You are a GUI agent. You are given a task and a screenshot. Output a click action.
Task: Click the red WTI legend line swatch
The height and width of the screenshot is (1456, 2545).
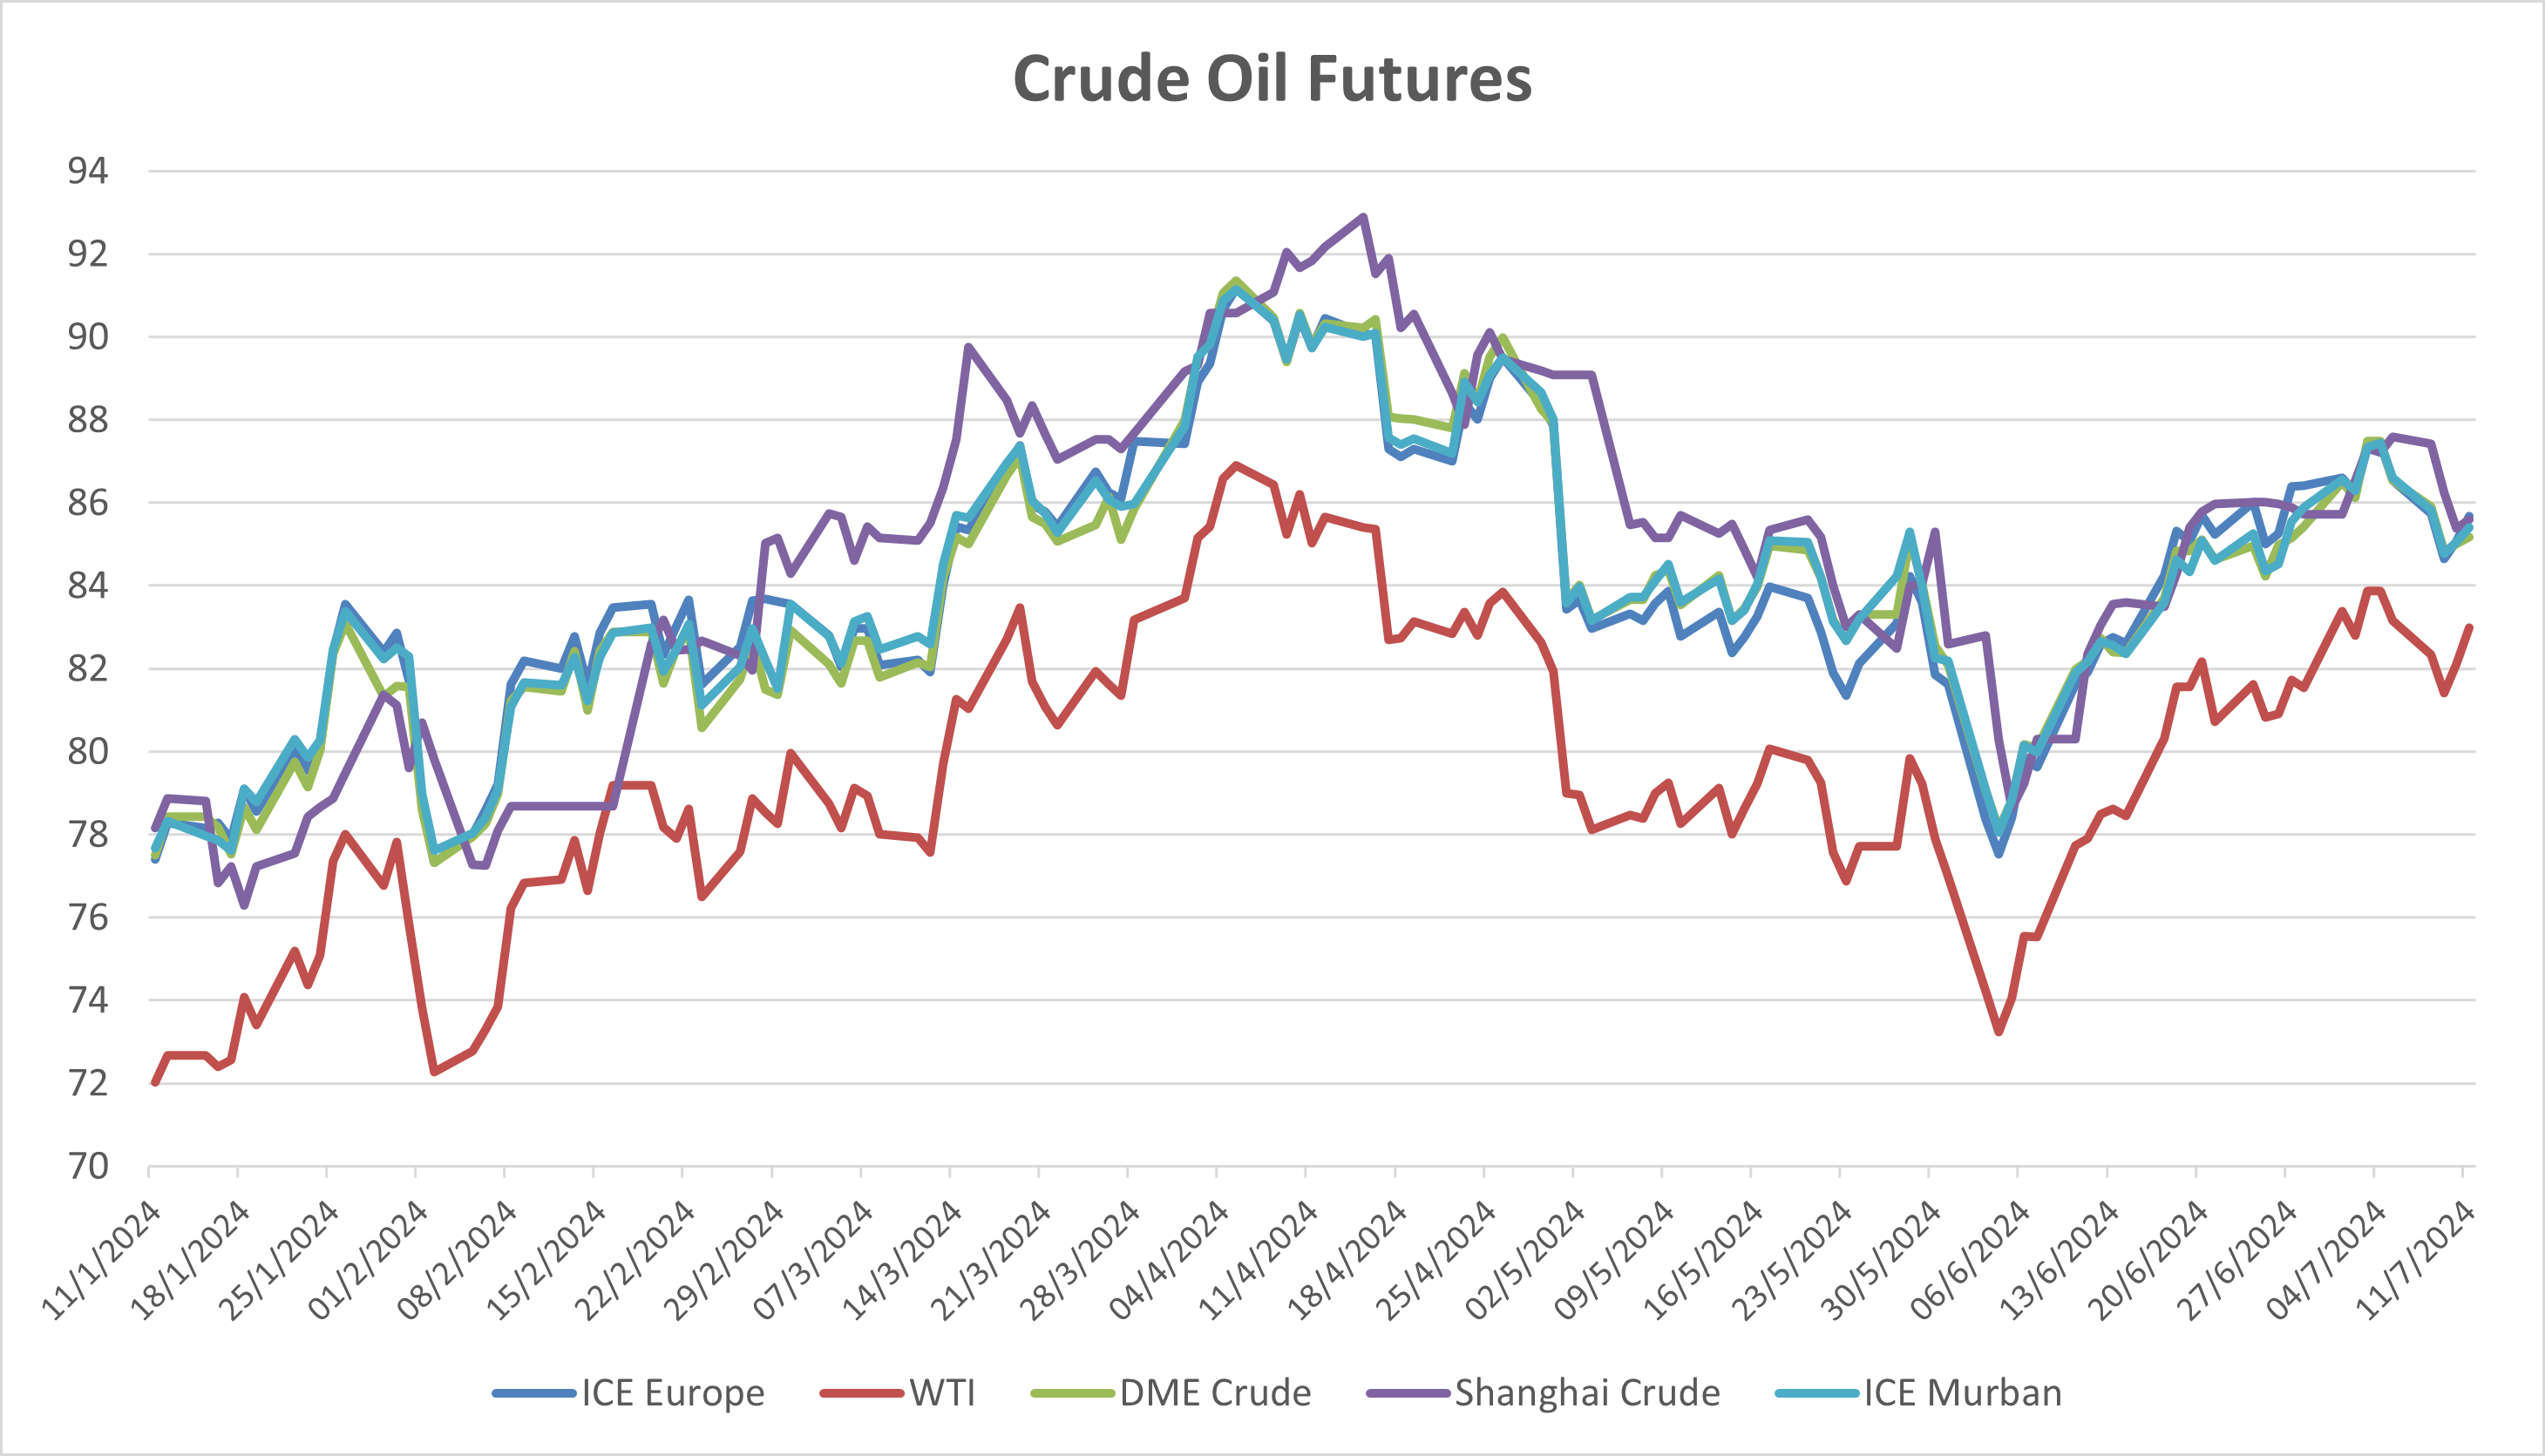[862, 1394]
